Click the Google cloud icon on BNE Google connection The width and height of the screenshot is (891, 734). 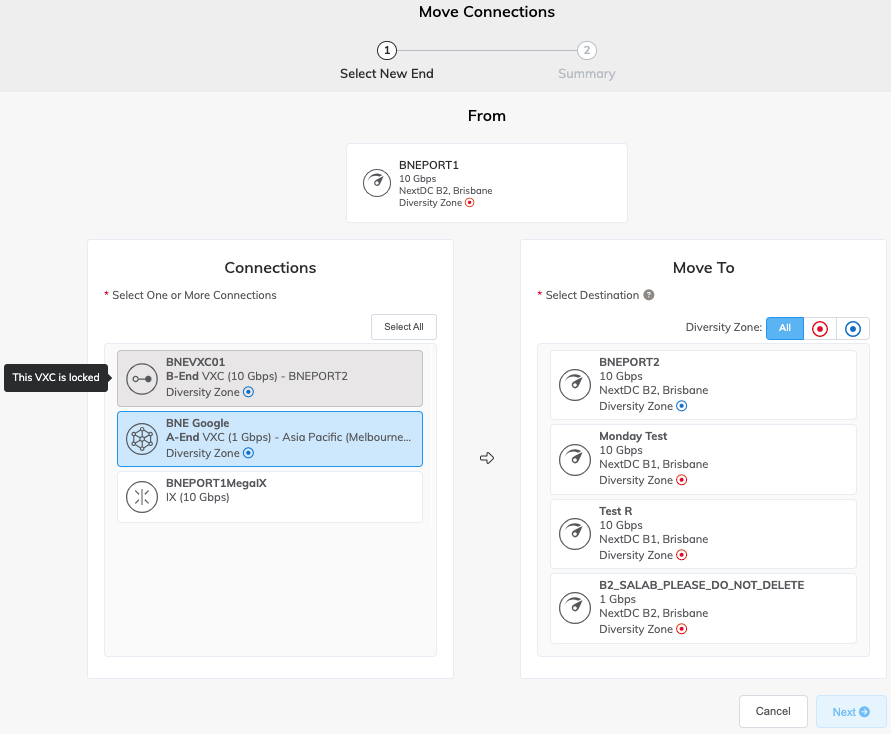click(x=142, y=439)
